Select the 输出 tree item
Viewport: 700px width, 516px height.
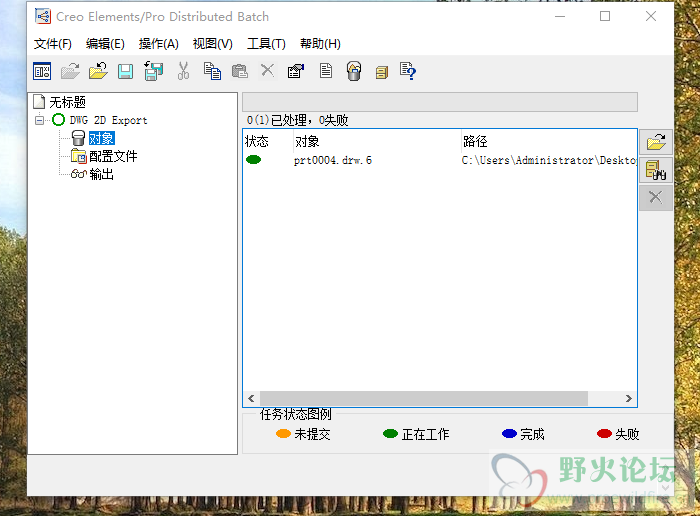click(x=101, y=174)
